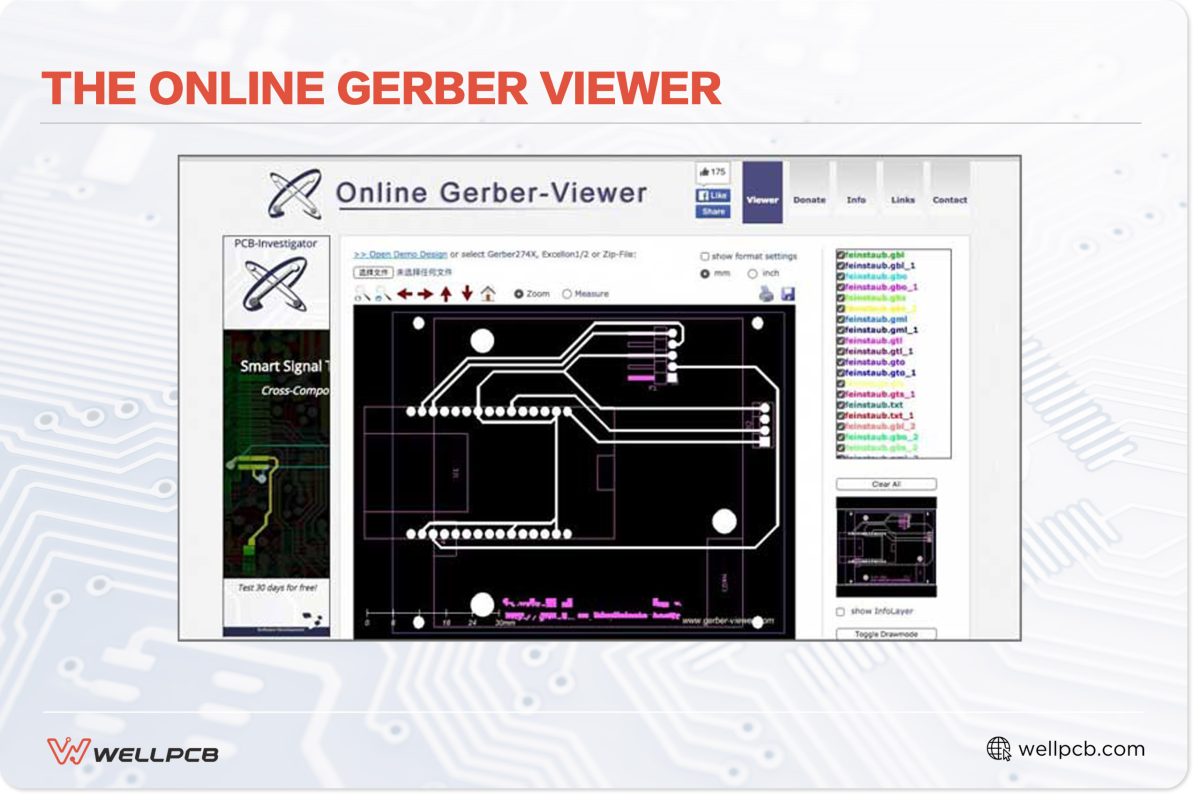The width and height of the screenshot is (1200, 800).
Task: Switch units to inch
Action: point(752,273)
